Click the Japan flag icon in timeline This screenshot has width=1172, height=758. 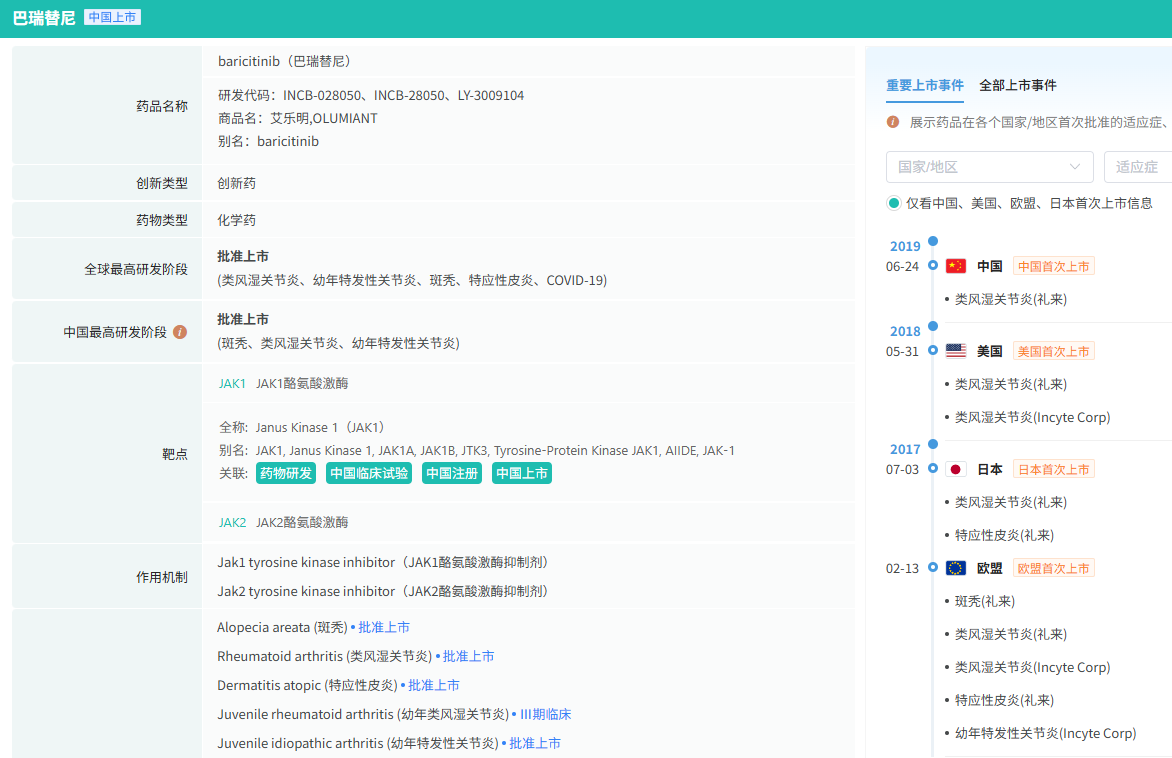[956, 469]
